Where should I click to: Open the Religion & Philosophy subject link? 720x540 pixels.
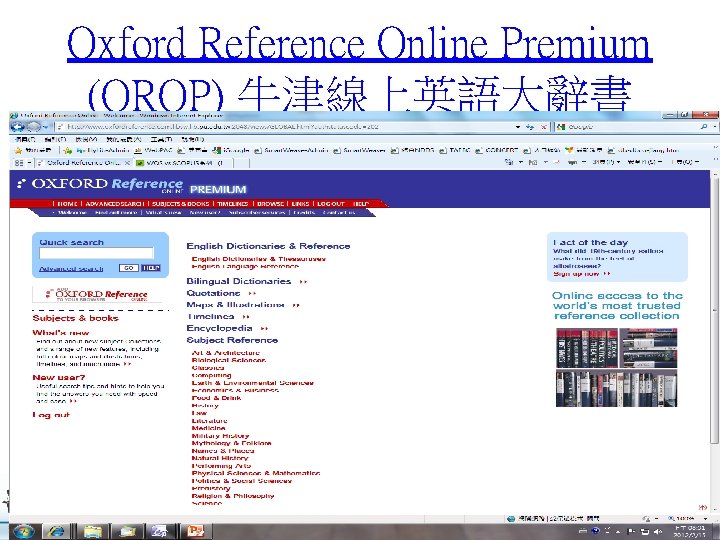point(233,496)
